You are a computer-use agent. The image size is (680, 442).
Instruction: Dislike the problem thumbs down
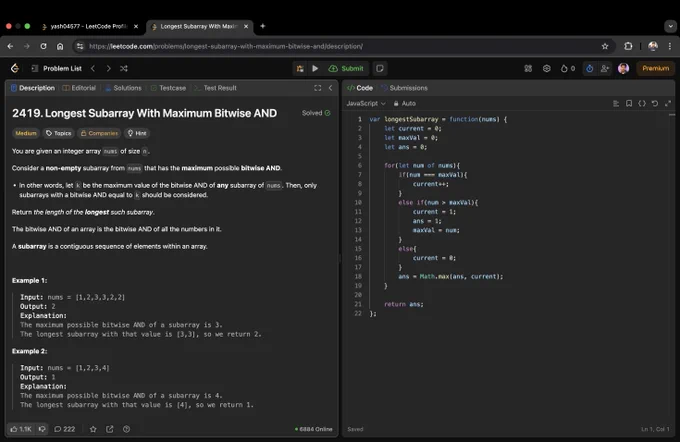click(x=42, y=429)
